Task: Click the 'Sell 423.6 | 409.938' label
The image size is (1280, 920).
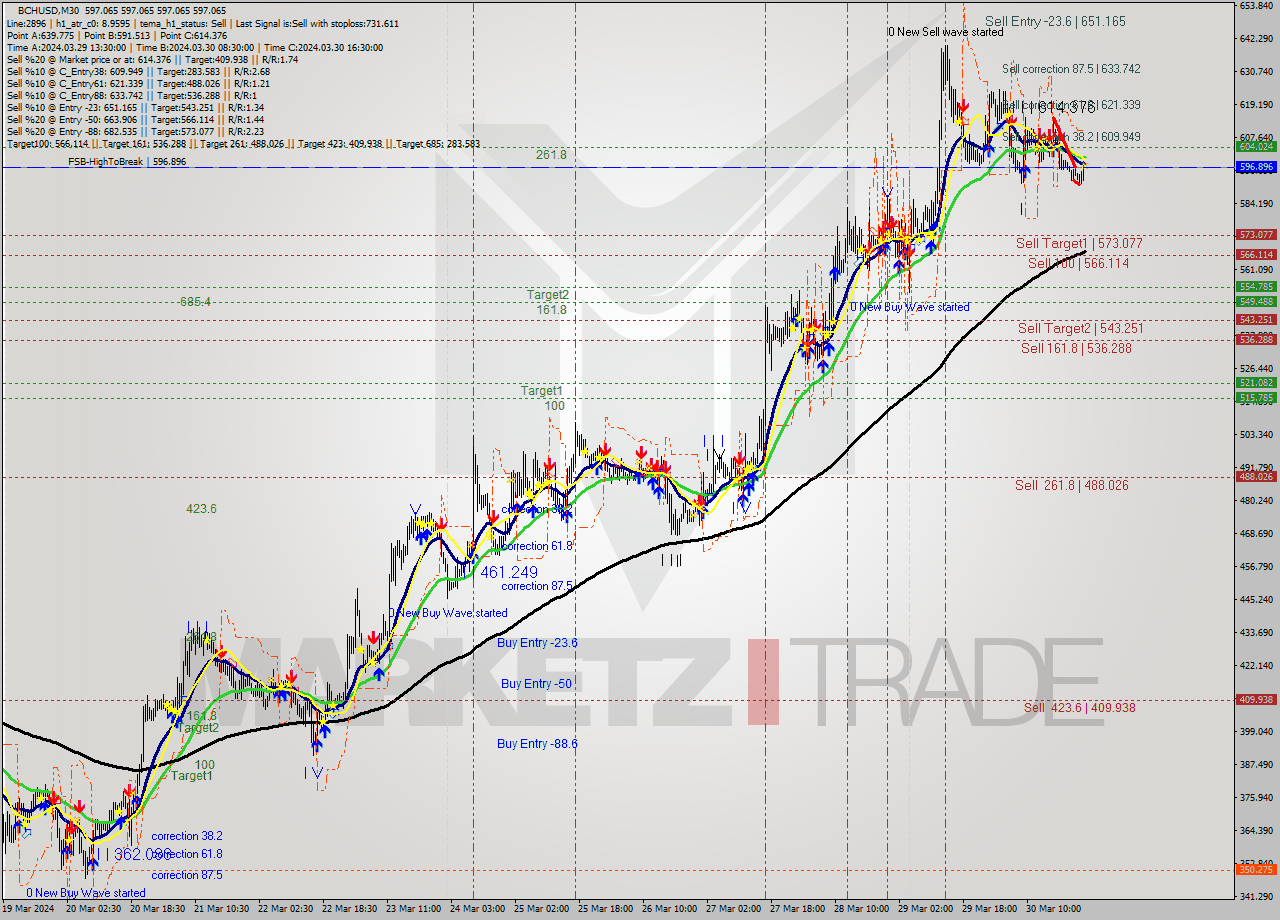Action: 1080,707
